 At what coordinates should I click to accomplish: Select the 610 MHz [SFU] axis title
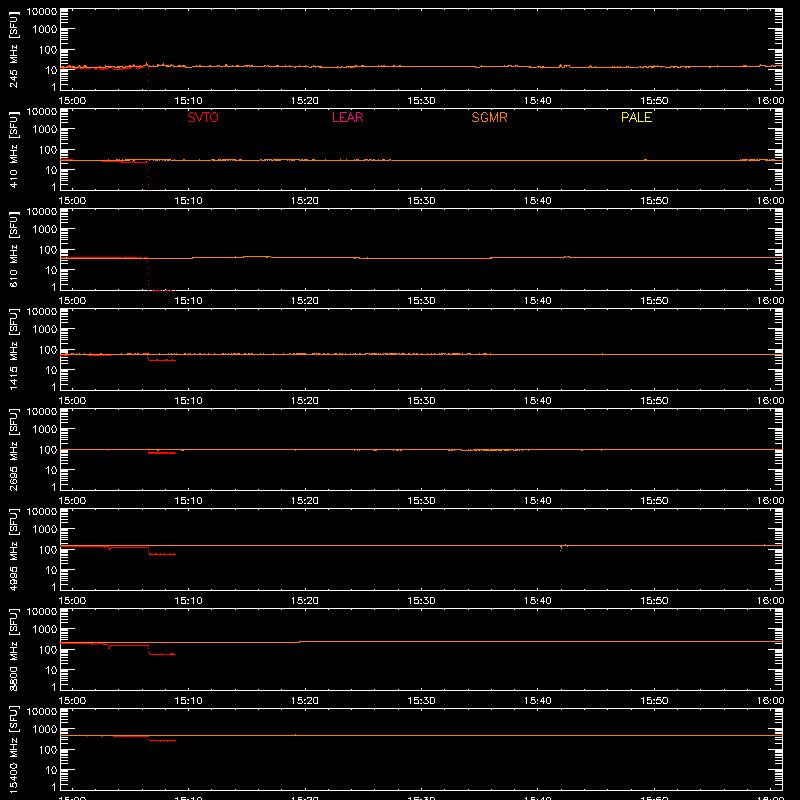pos(13,250)
